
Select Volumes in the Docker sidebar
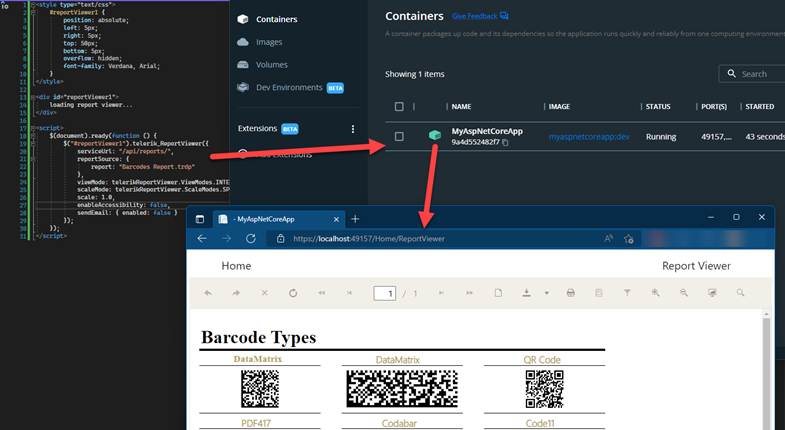271,65
